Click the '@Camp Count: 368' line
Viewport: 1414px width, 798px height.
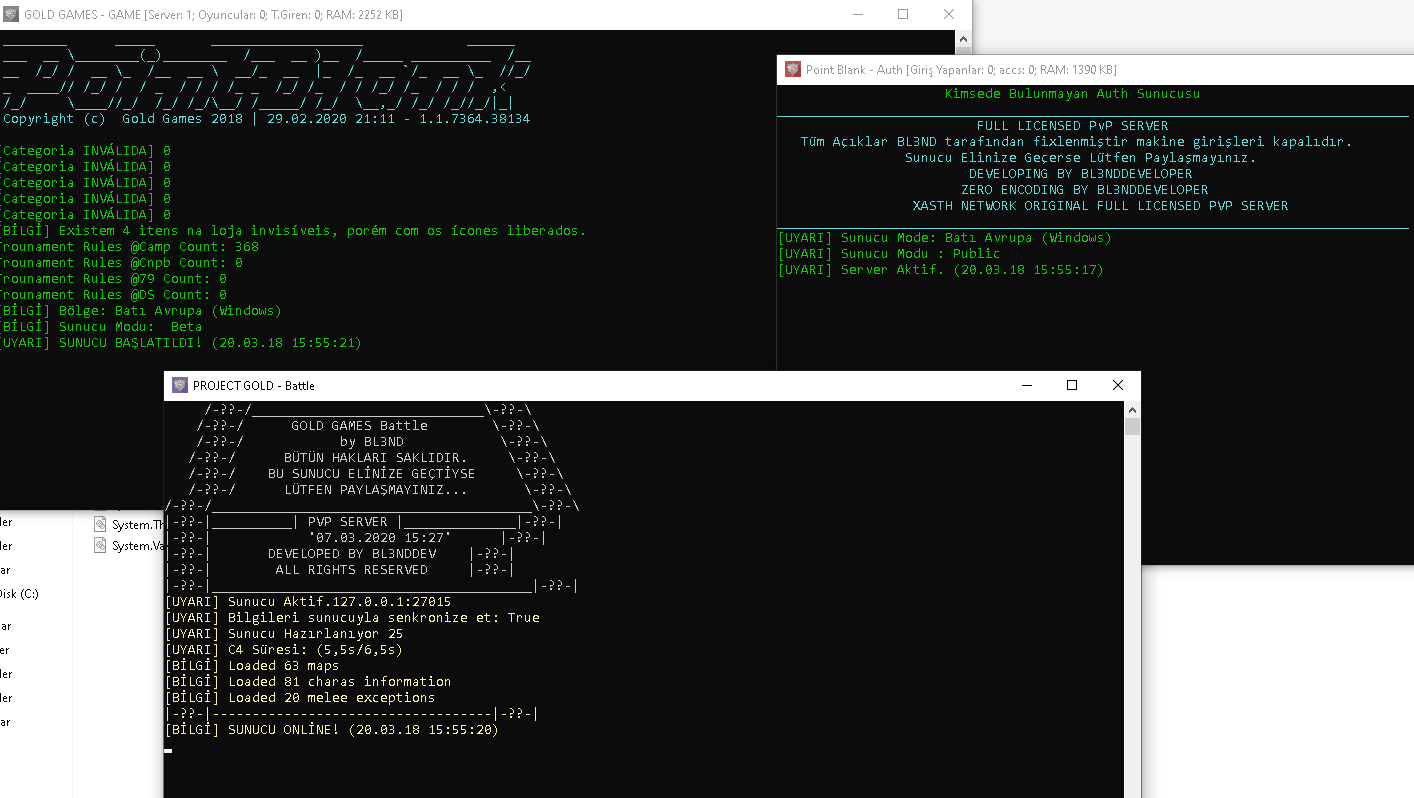click(129, 247)
